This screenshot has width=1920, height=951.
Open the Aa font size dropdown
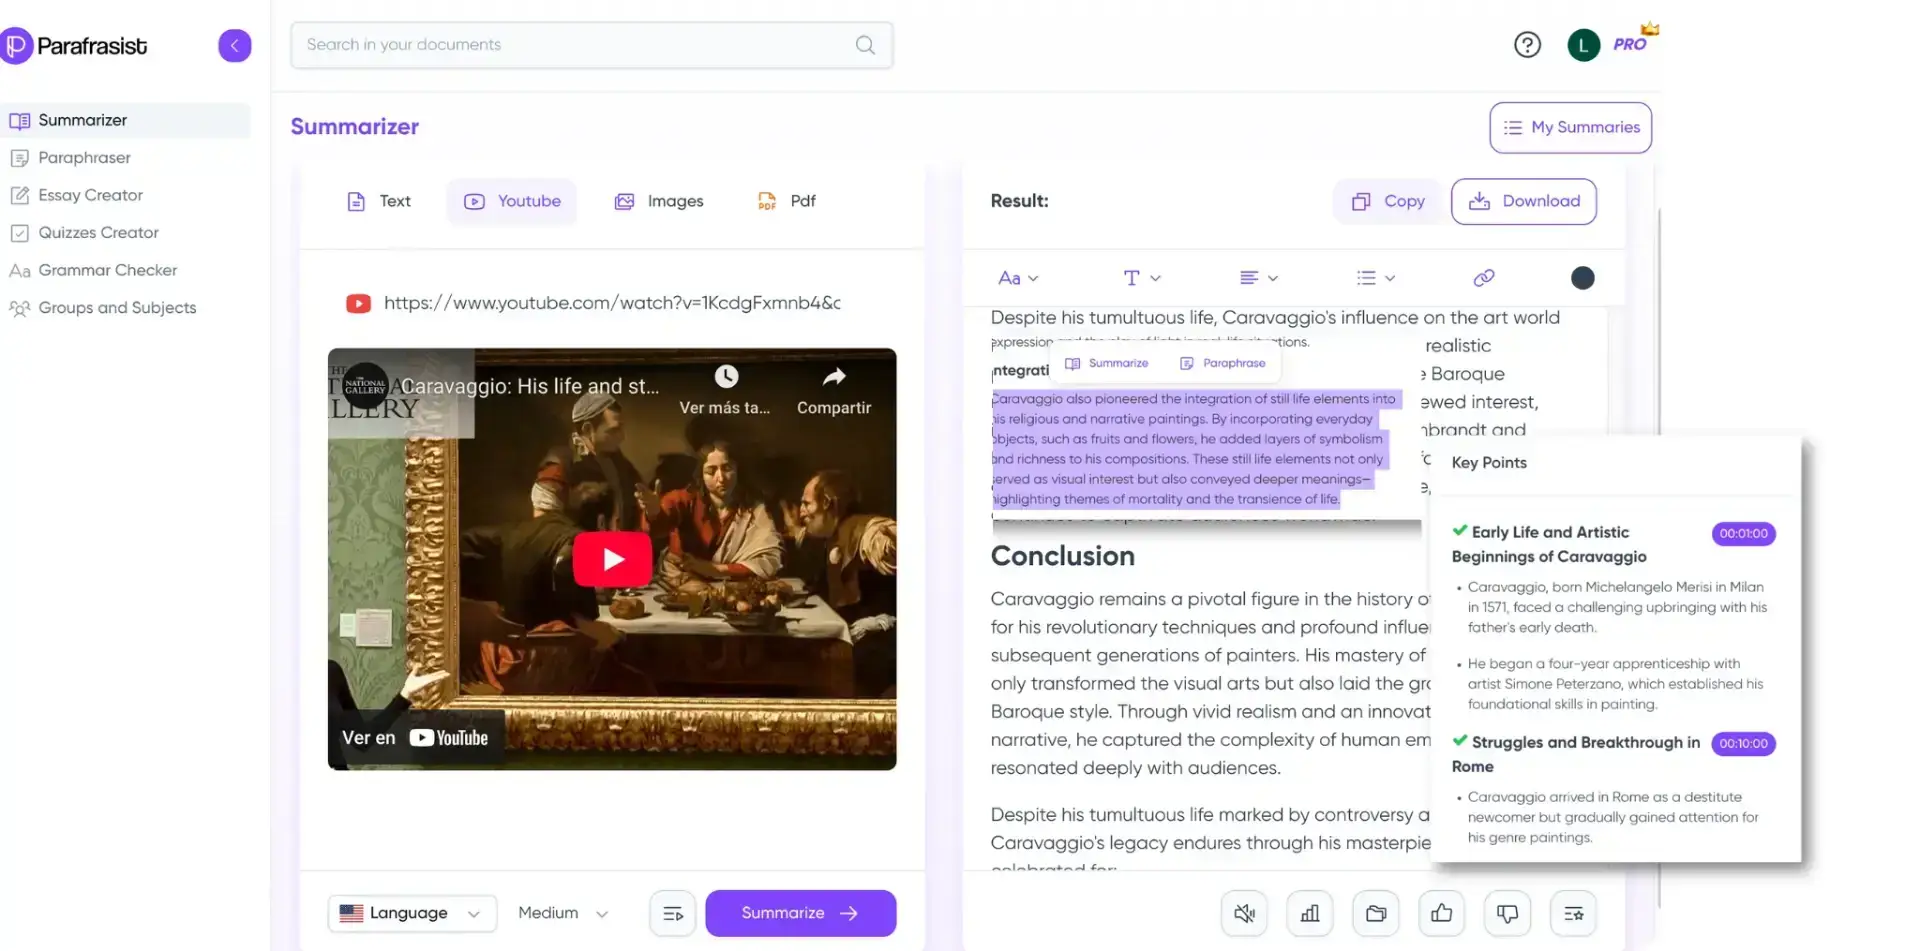[x=1018, y=278]
